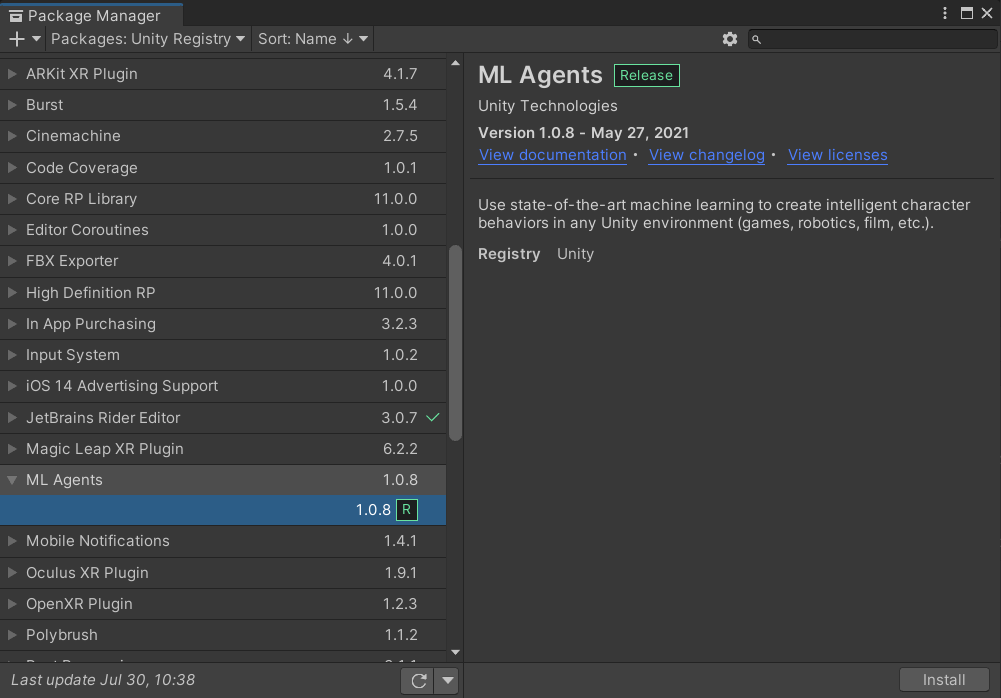
Task: Expand the Polybrush package versions
Action: 11,635
